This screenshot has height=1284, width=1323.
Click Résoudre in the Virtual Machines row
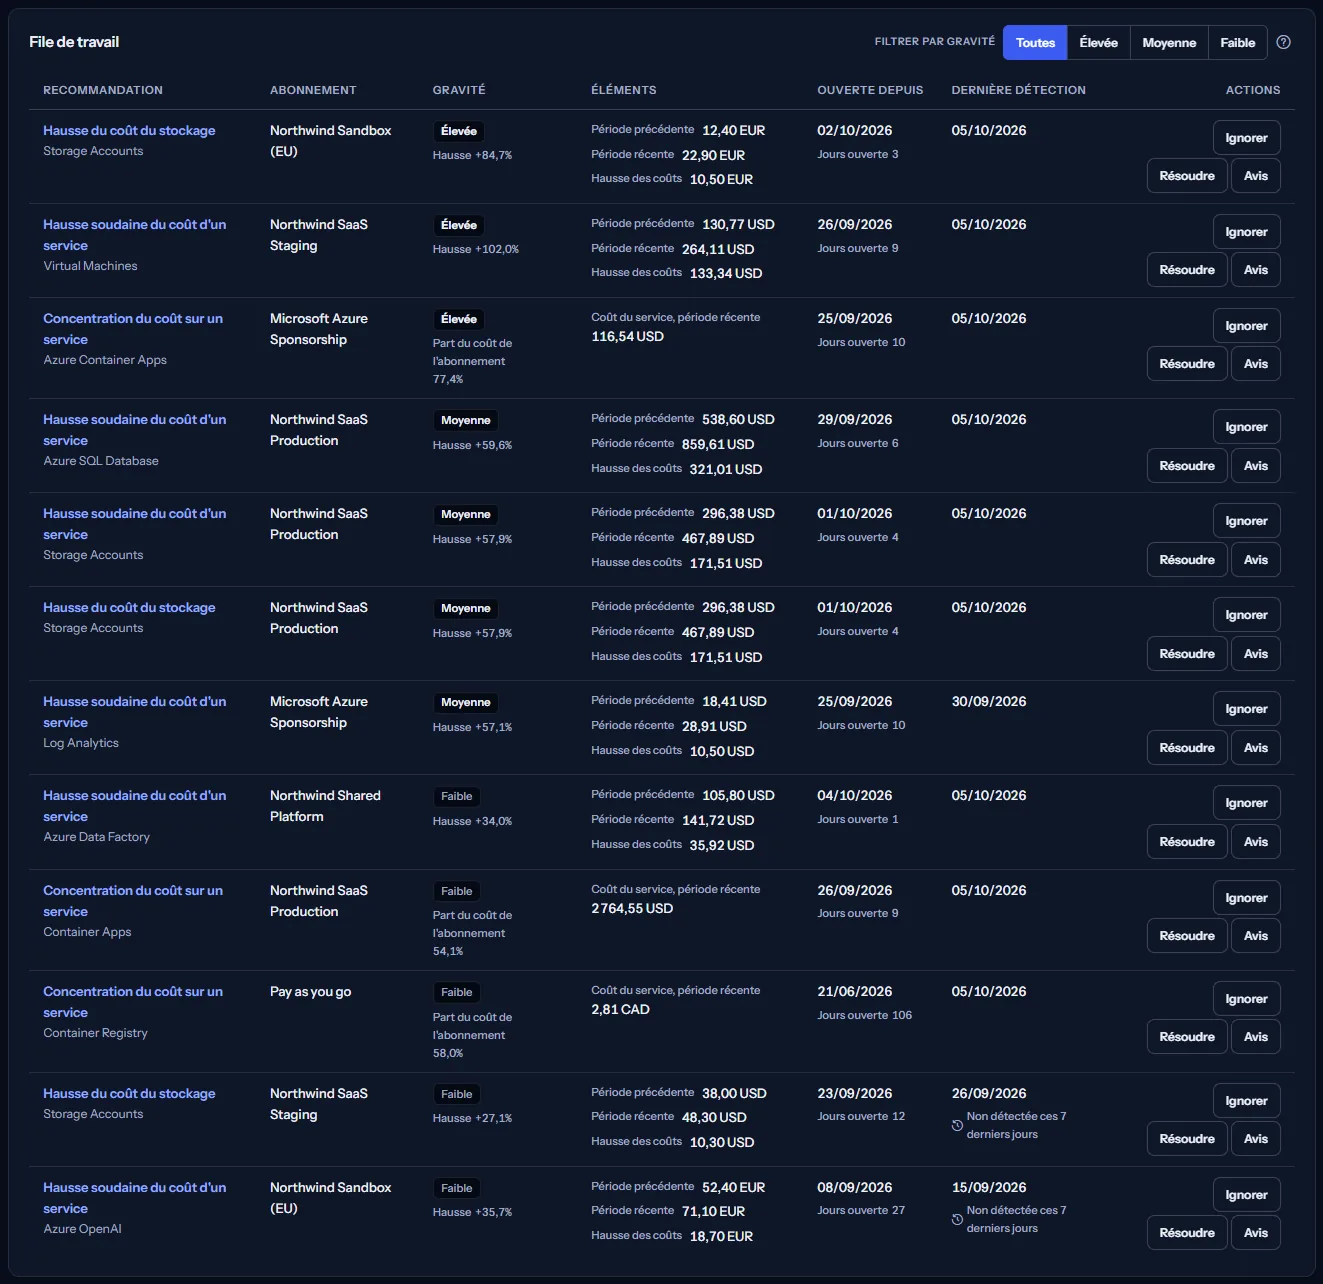point(1187,270)
